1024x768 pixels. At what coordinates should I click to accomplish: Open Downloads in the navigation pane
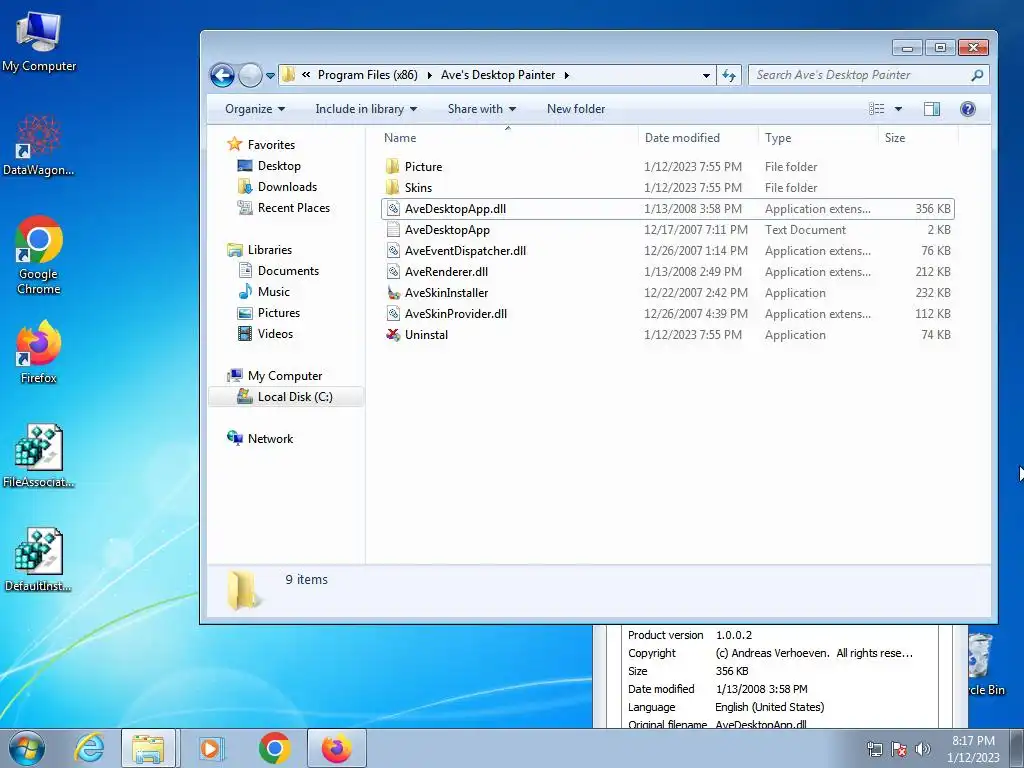287,187
